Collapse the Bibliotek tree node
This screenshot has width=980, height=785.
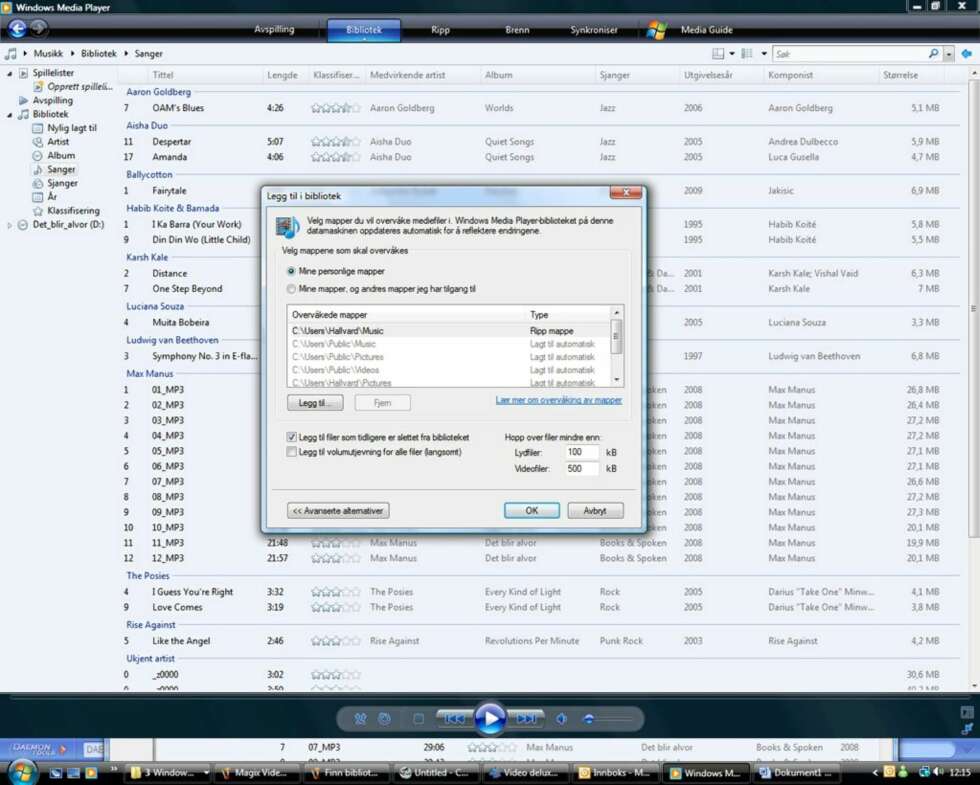click(x=9, y=115)
